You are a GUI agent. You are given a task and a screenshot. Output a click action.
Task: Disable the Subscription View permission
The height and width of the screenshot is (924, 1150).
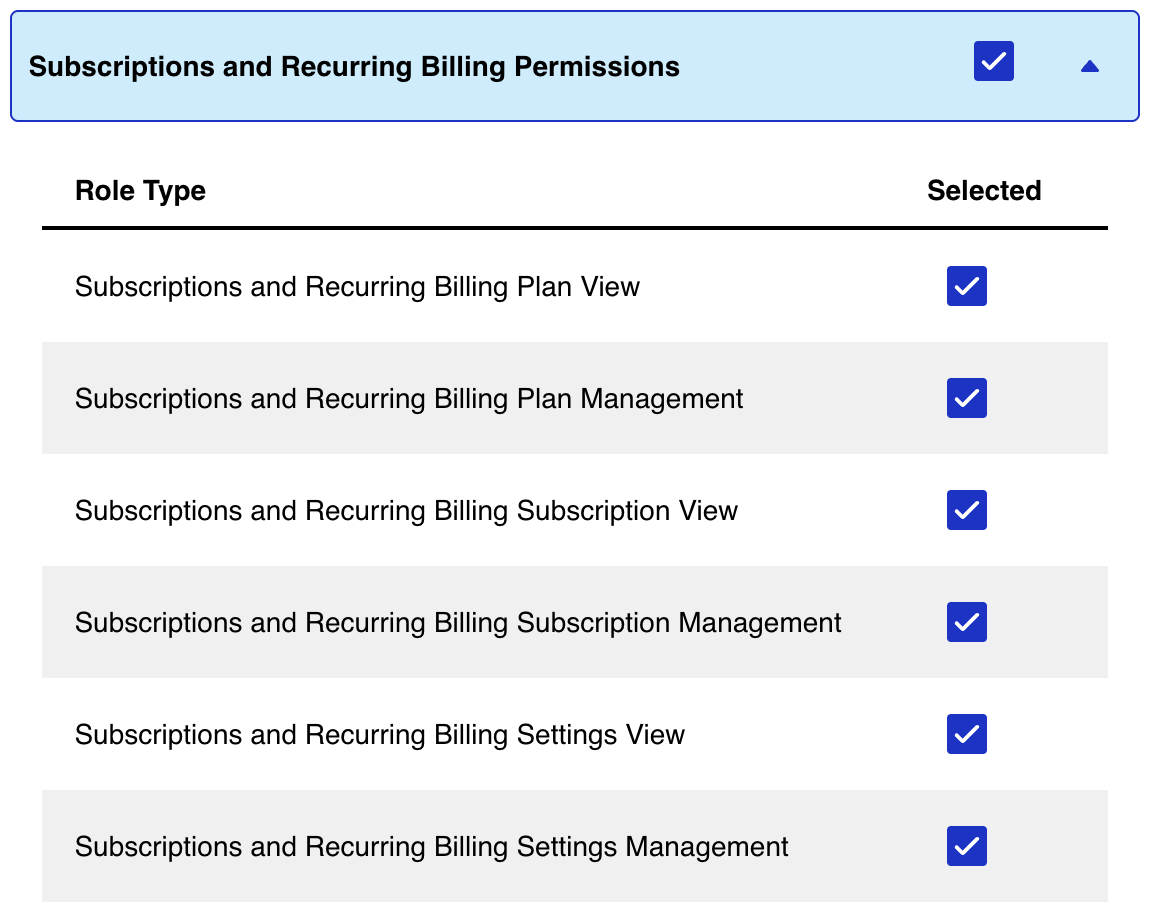coord(966,510)
